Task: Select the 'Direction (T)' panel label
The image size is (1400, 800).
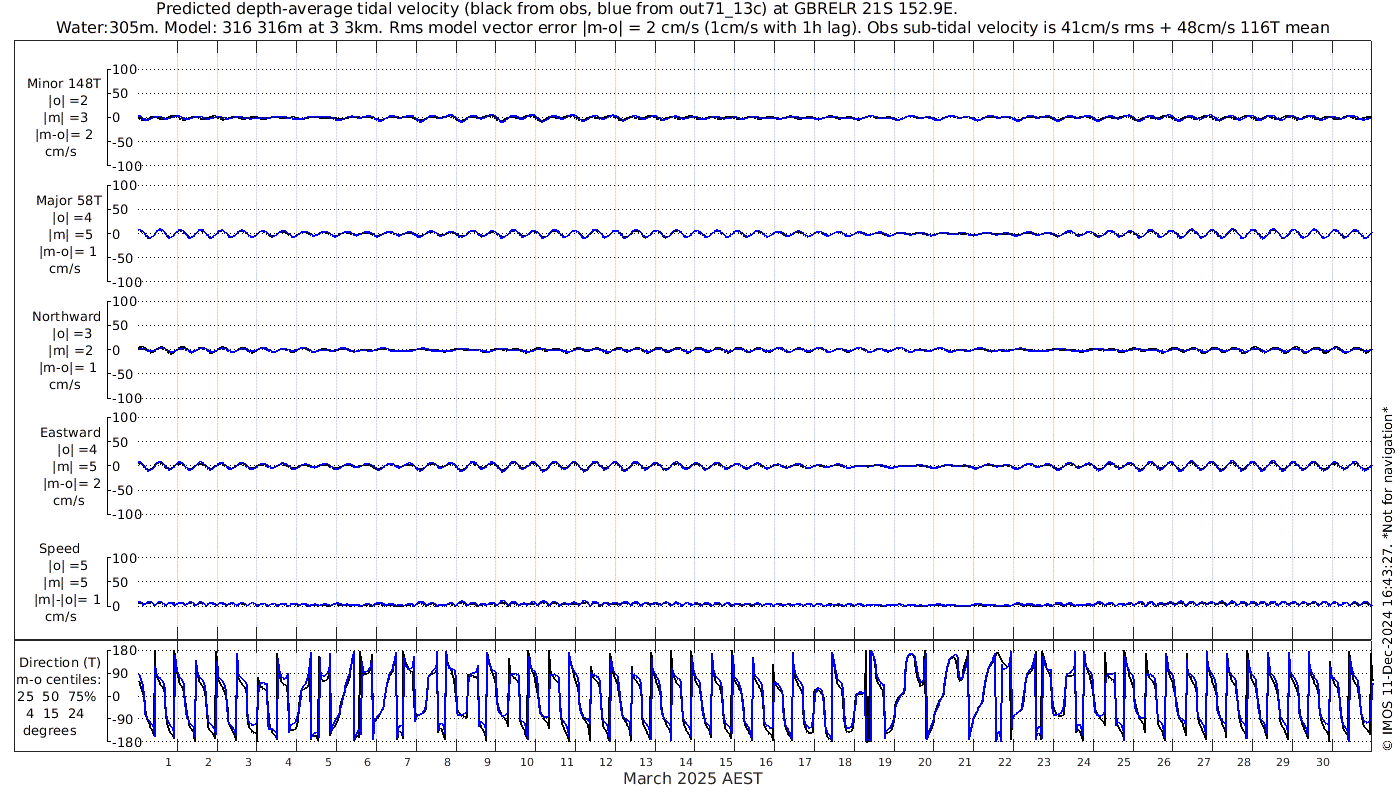Action: coord(61,662)
